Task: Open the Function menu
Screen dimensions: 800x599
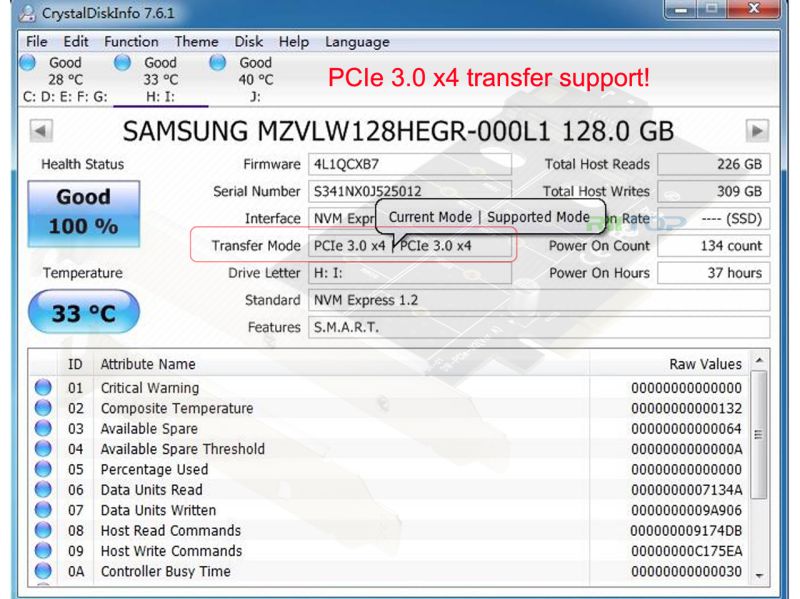Action: click(x=130, y=41)
